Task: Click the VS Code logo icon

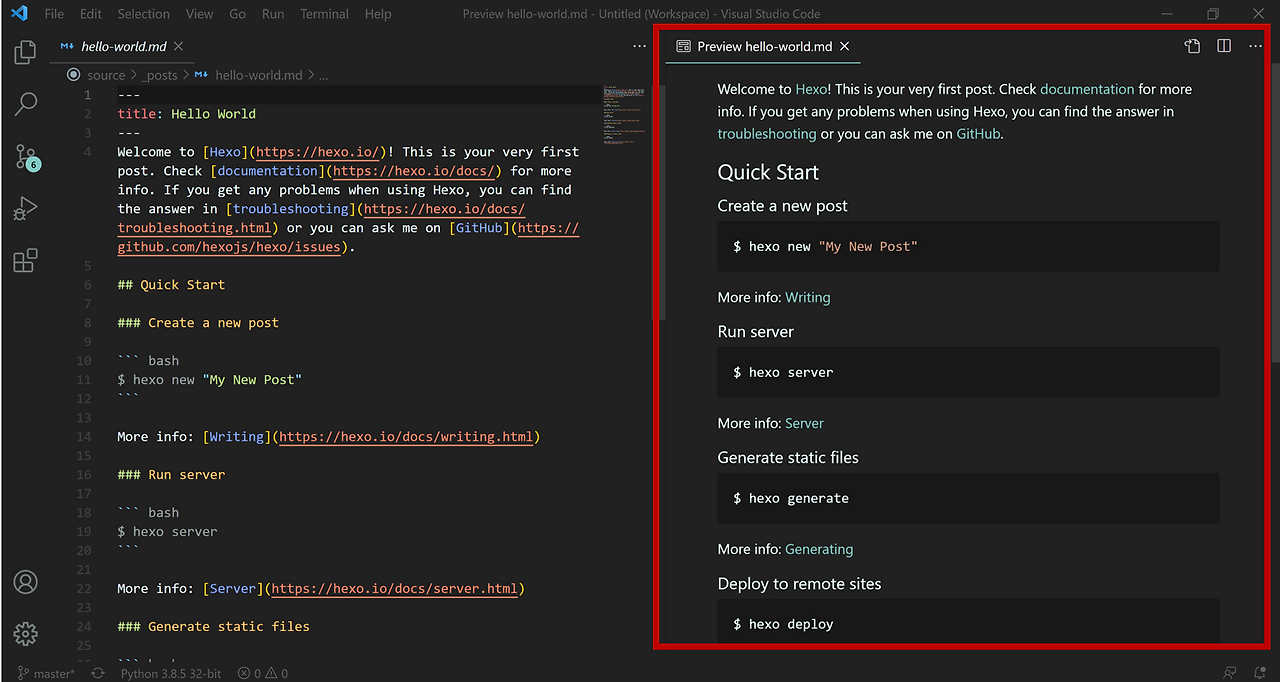Action: click(19, 14)
